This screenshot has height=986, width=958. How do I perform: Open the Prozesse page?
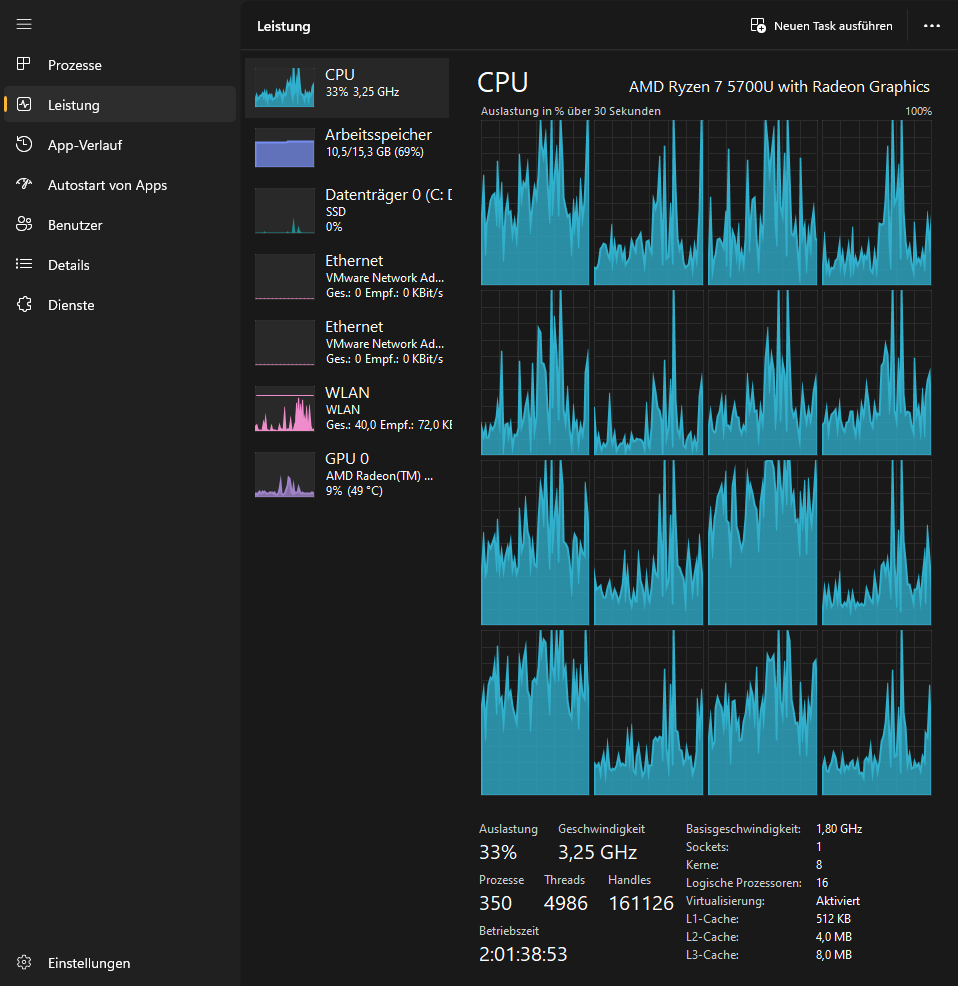(120, 65)
